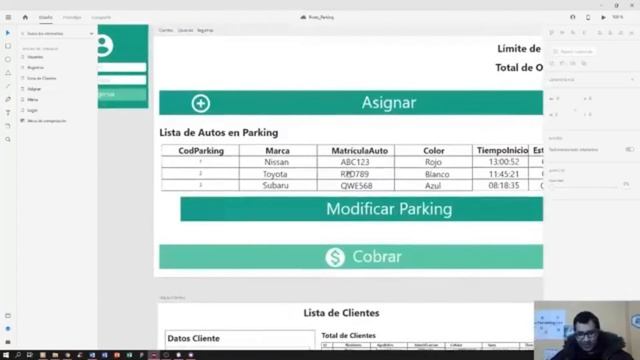This screenshot has width=640, height=360.
Task: Click the 'TiempoInicio' column header
Action: point(502,150)
